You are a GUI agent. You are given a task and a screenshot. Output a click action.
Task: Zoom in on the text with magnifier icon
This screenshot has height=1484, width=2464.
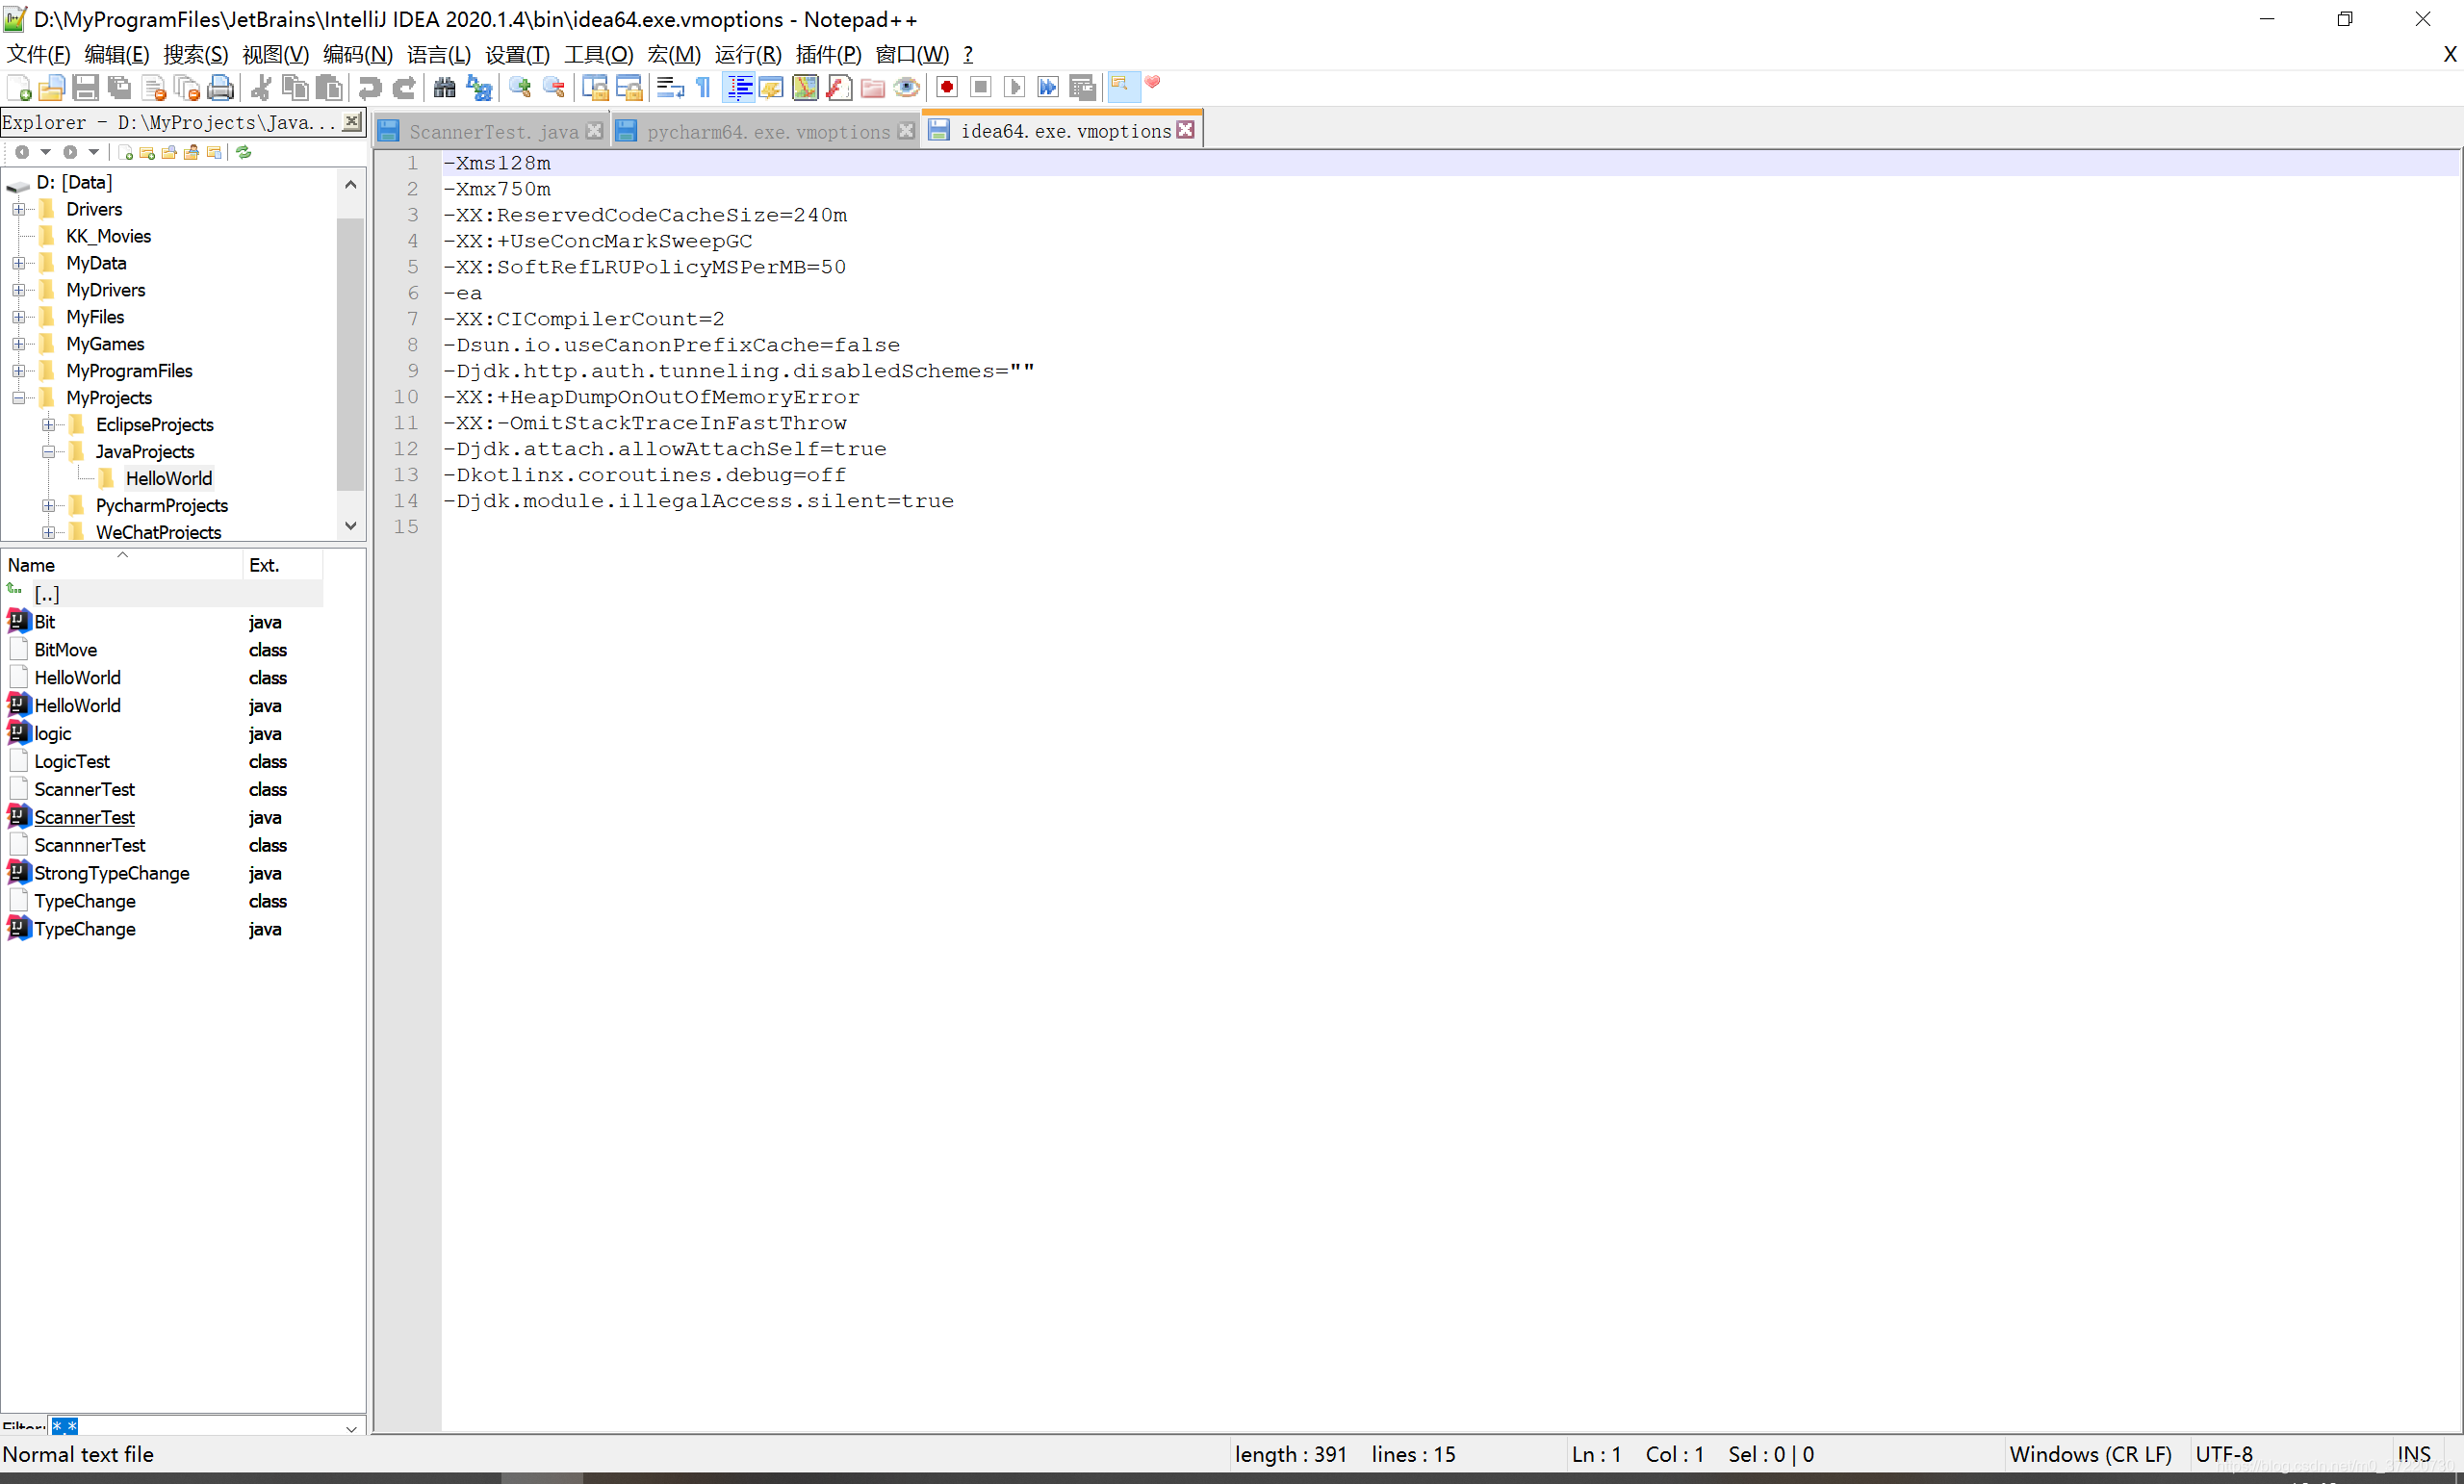click(519, 87)
